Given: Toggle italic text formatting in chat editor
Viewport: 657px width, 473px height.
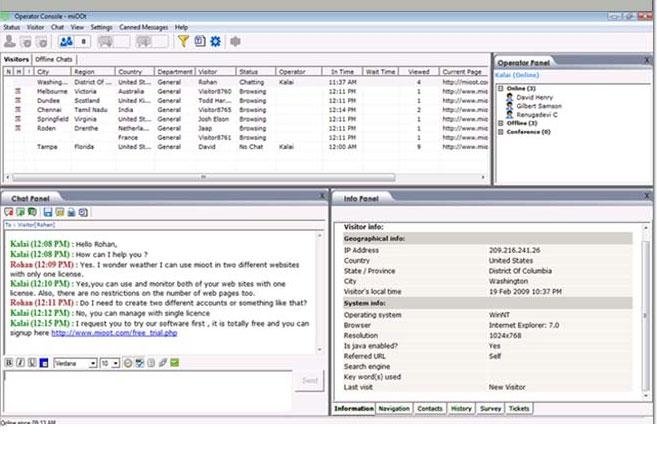Looking at the screenshot, I should 20,362.
